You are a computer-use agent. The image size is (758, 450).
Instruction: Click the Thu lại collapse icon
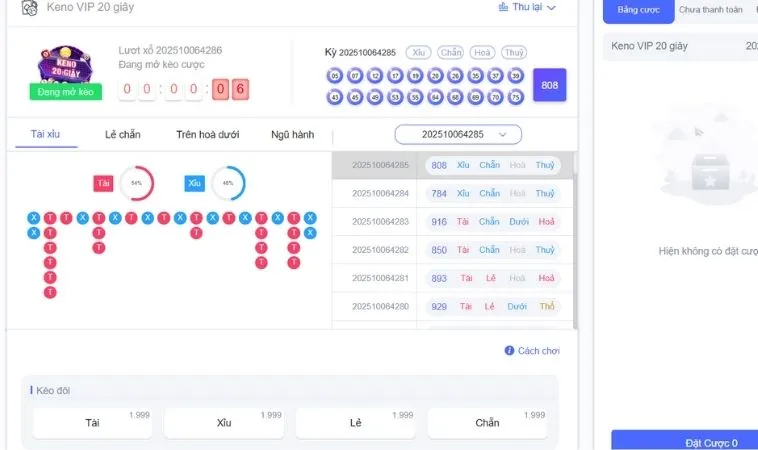[x=503, y=7]
